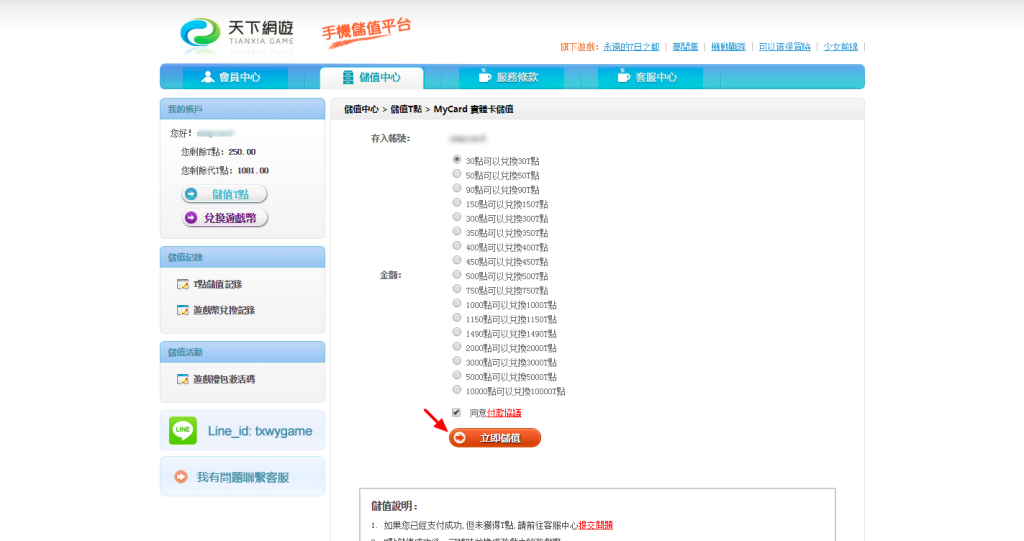
Task: Select the 400點可以兌換400T點 option
Action: click(x=457, y=246)
